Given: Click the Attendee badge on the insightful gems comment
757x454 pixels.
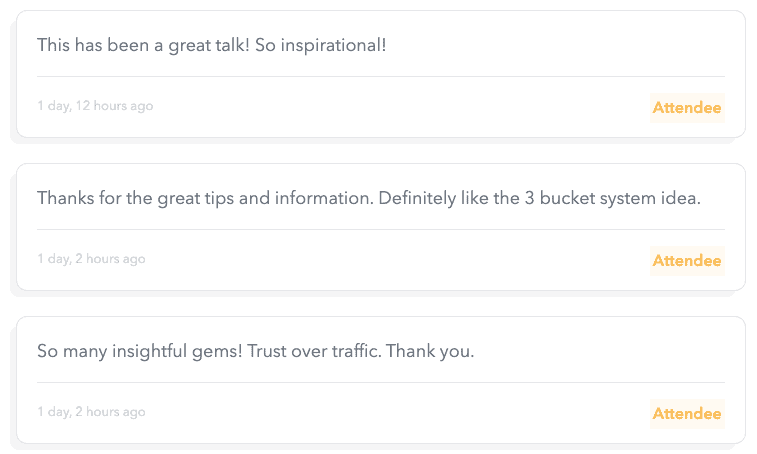Looking at the screenshot, I should coord(686,414).
